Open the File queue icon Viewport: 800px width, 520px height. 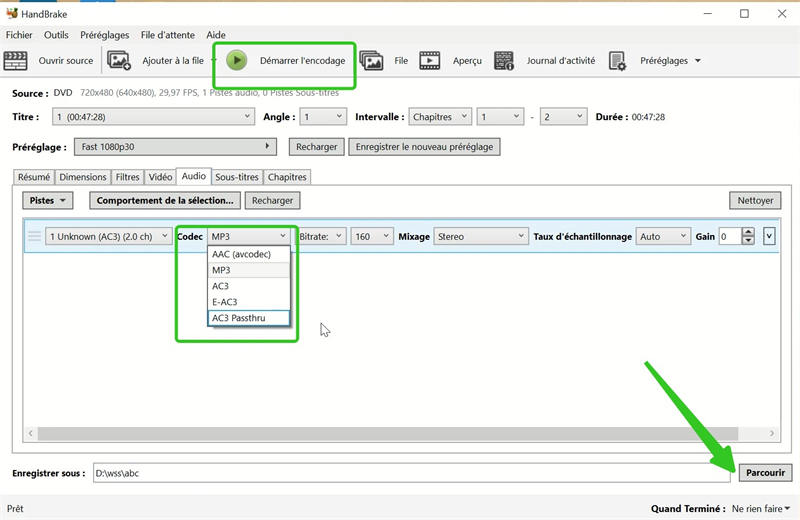tap(371, 60)
